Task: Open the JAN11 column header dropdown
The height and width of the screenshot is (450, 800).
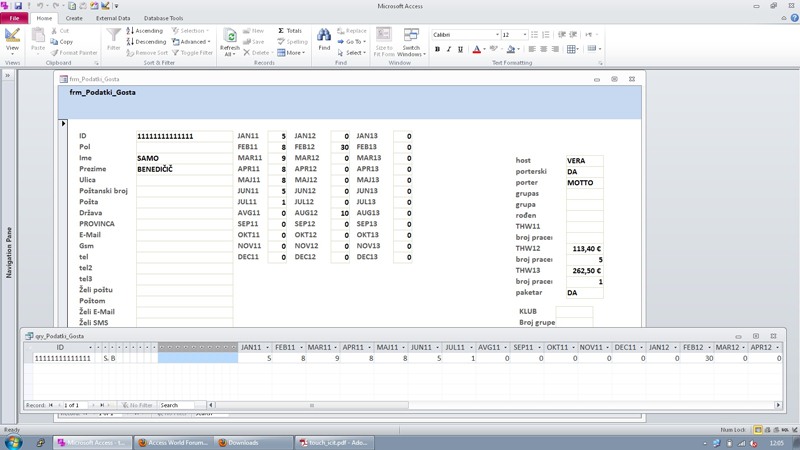Action: (x=268, y=347)
